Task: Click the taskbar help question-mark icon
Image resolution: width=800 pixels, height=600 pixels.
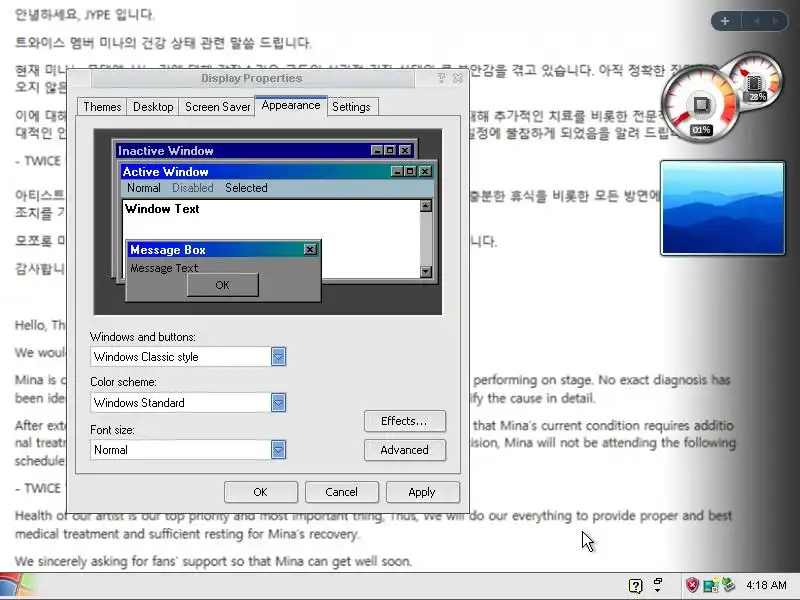Action: (636, 586)
